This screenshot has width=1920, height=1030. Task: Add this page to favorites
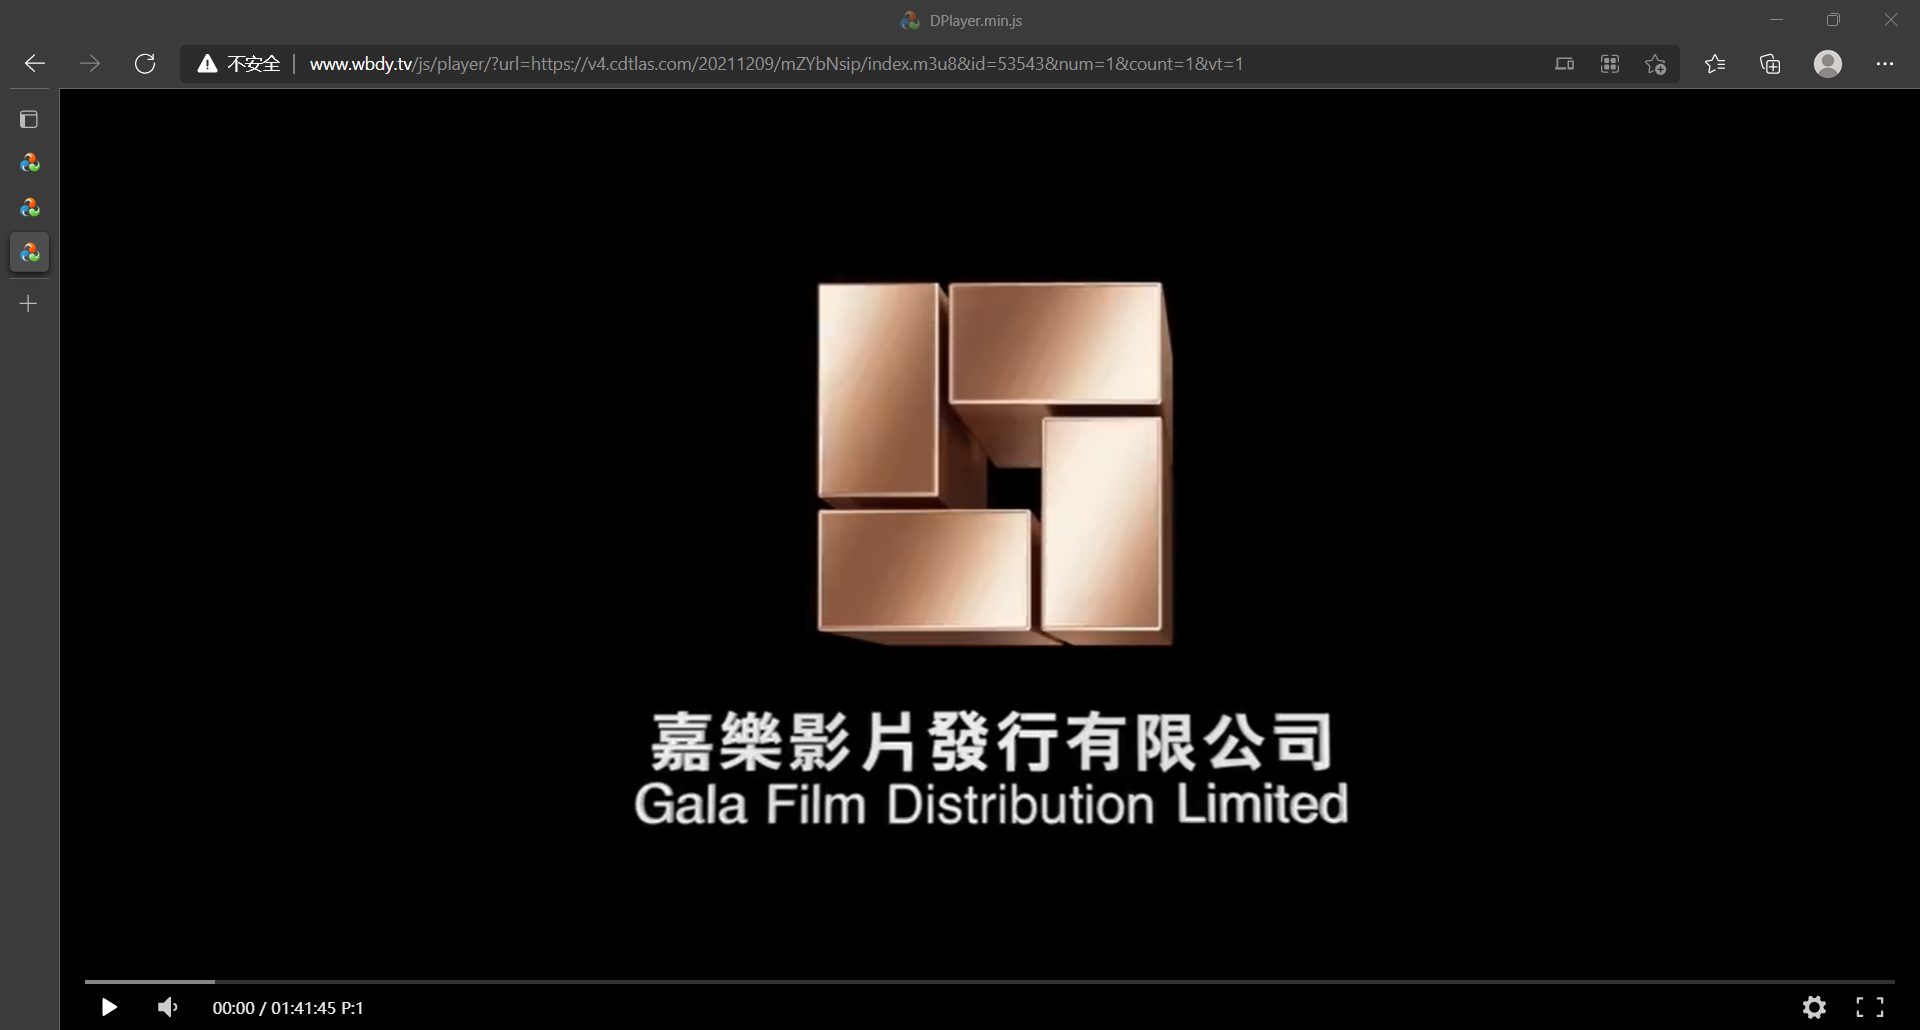pyautogui.click(x=1656, y=64)
